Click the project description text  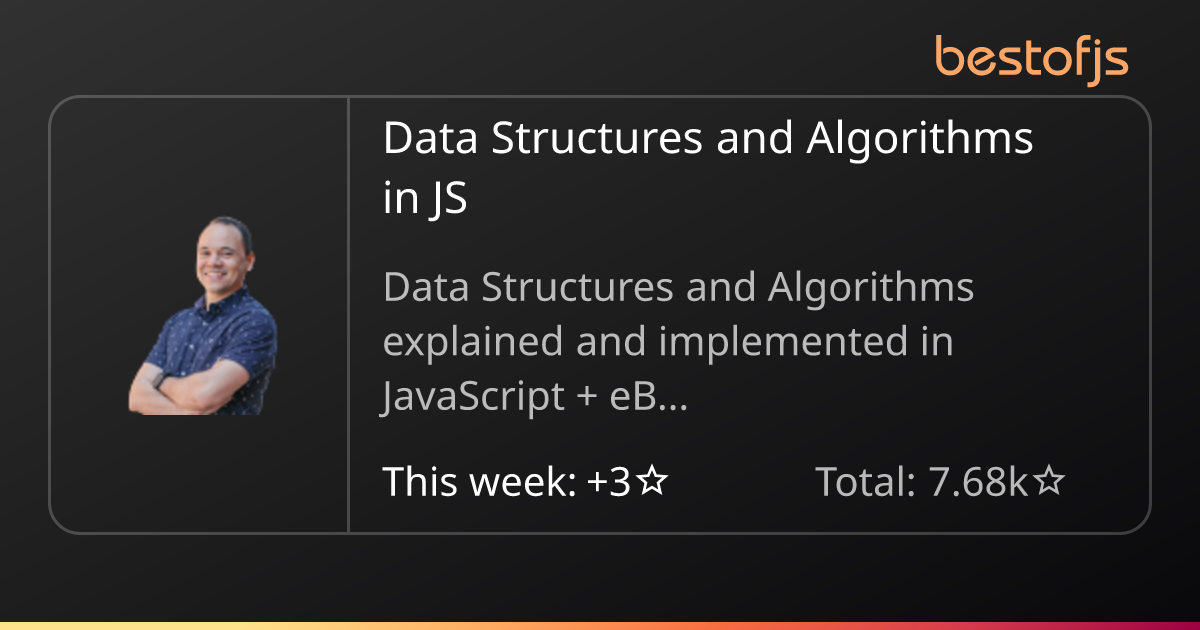pos(679,343)
